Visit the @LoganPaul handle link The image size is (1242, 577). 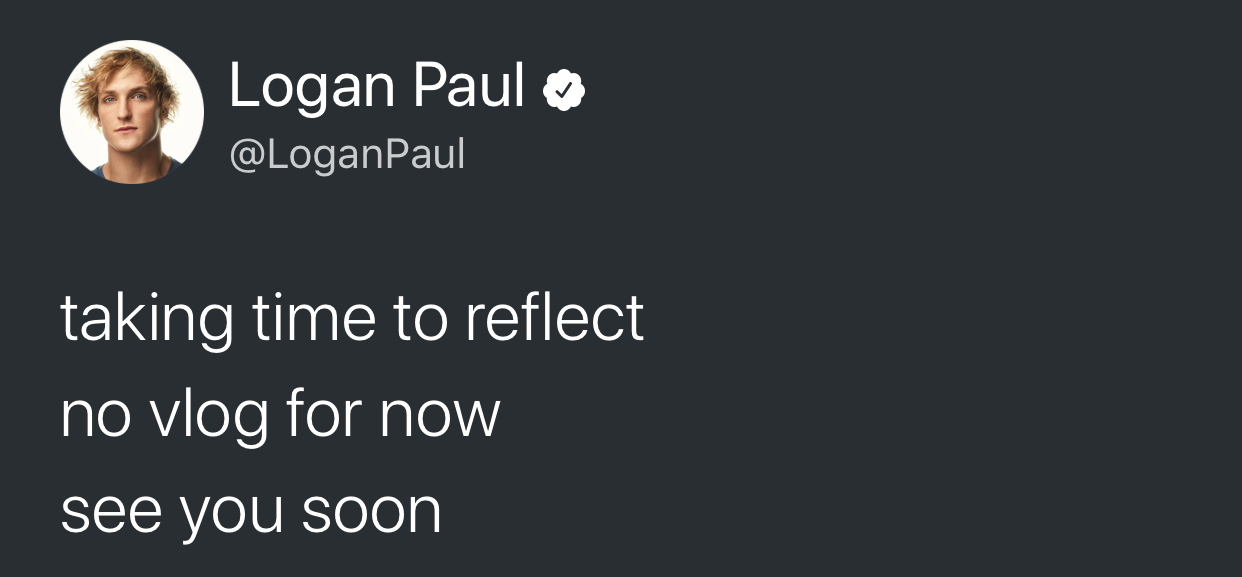tap(347, 155)
